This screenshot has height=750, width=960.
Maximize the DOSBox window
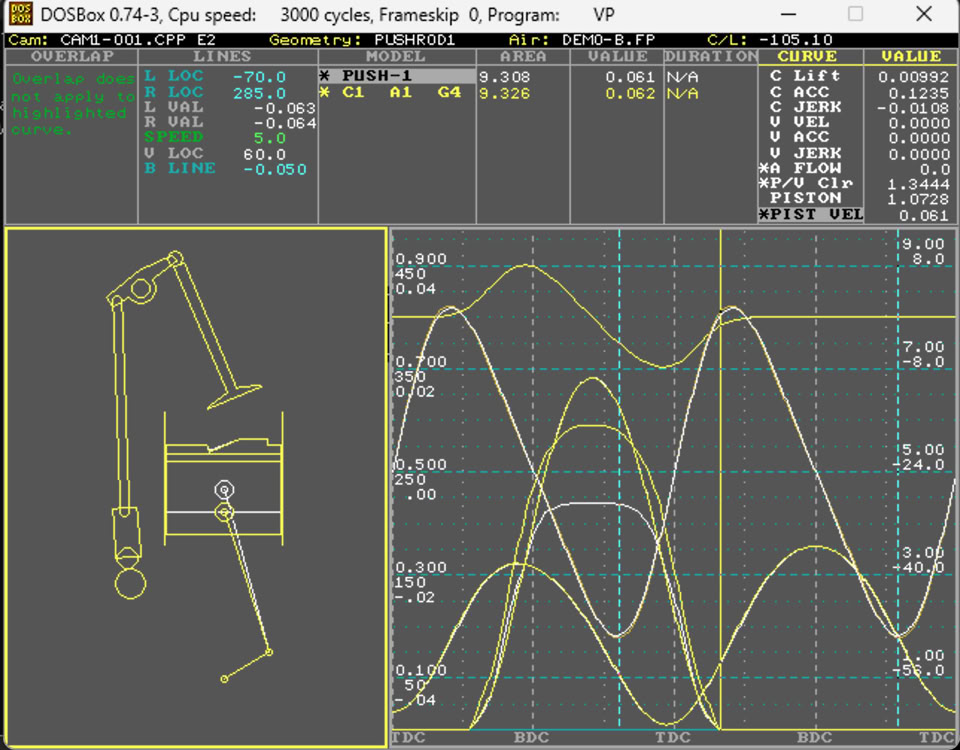[x=855, y=15]
